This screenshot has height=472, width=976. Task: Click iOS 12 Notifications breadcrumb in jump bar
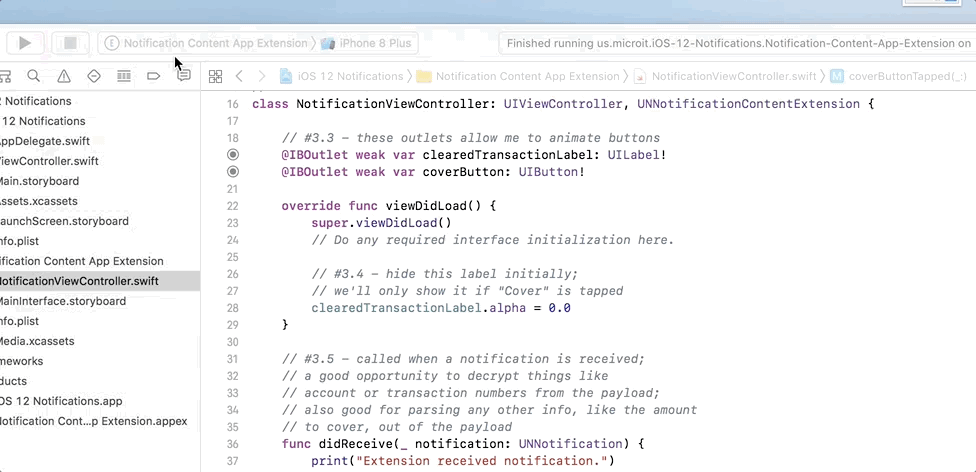(x=342, y=76)
